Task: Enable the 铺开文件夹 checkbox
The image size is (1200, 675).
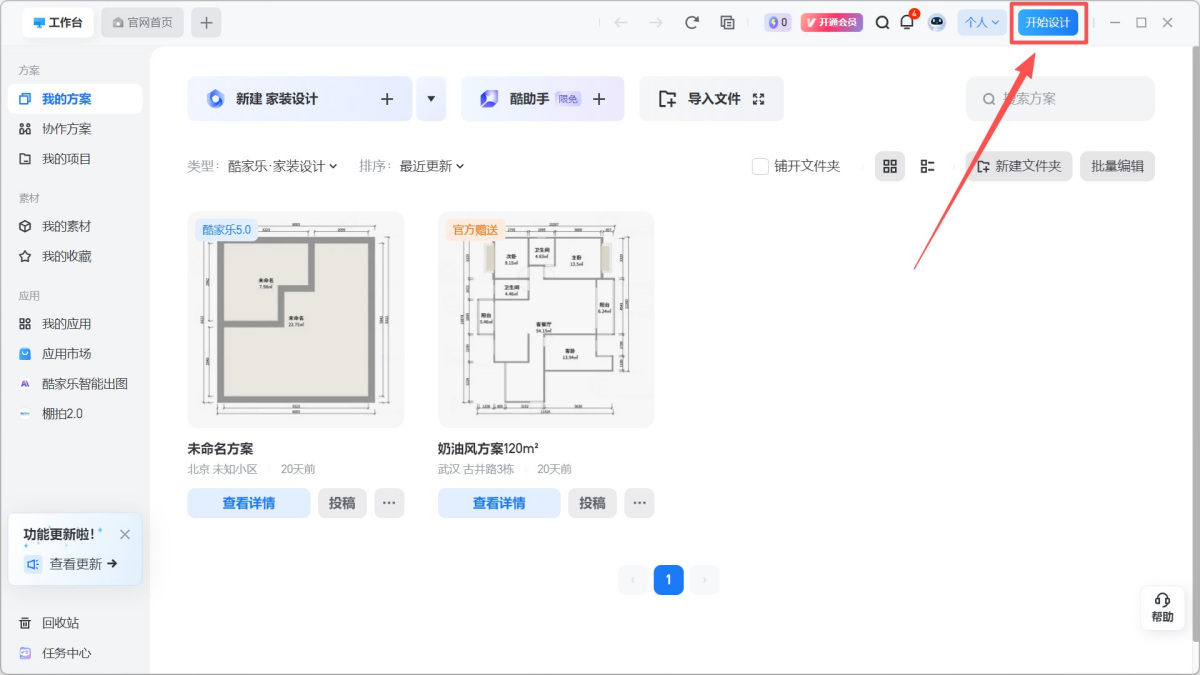Action: pyautogui.click(x=760, y=166)
